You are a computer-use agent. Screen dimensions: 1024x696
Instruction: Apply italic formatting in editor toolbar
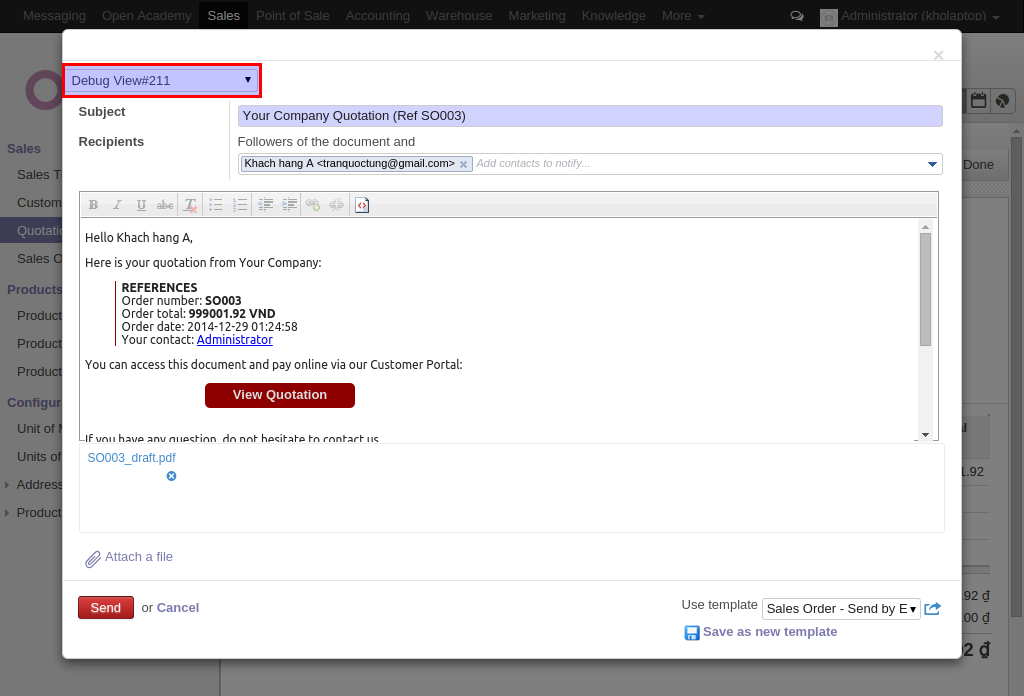click(x=117, y=205)
